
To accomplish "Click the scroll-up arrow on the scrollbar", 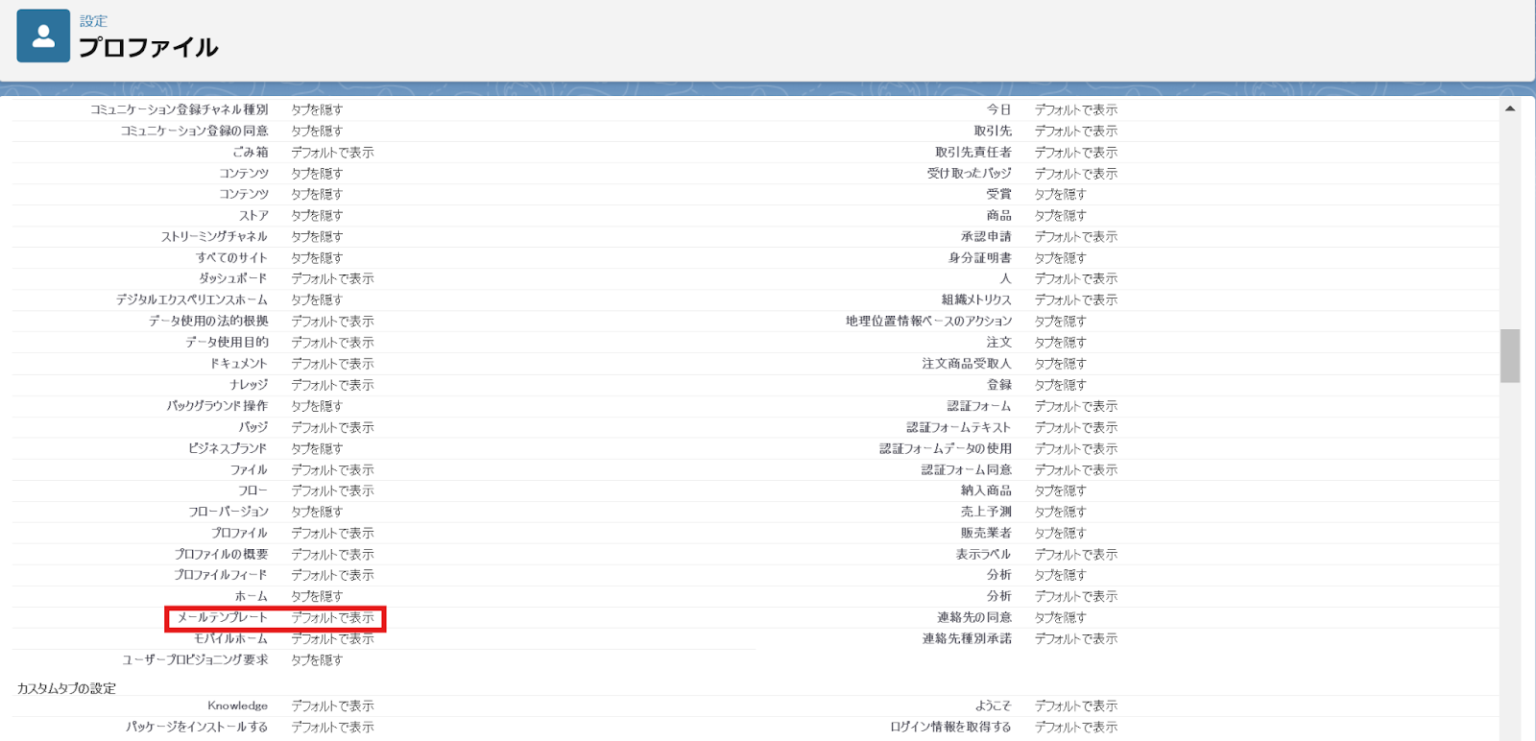I will pos(1509,109).
